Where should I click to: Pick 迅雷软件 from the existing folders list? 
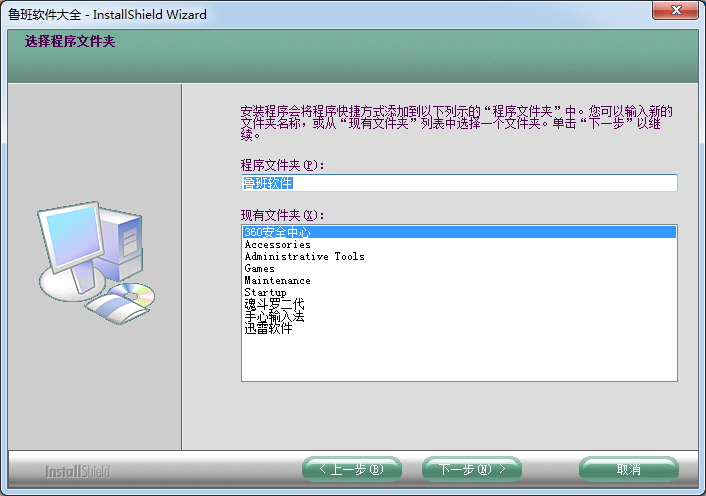pyautogui.click(x=268, y=328)
